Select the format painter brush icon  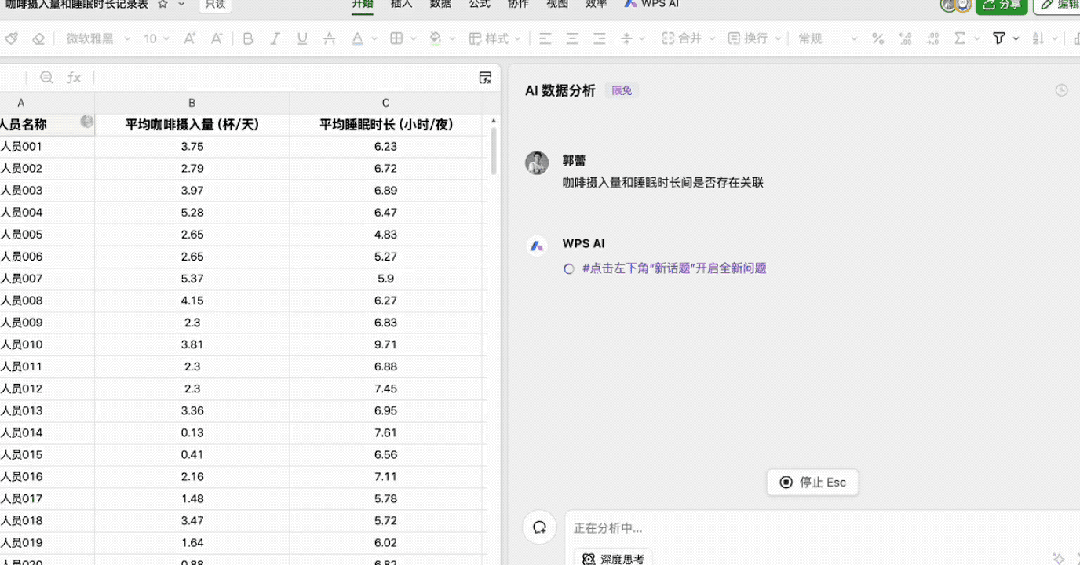12,39
